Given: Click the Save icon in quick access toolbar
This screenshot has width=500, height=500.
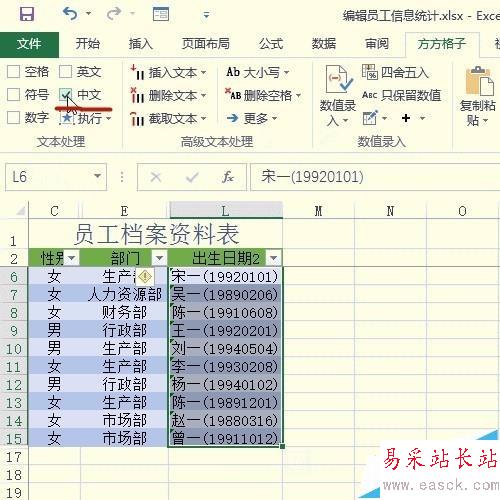Looking at the screenshot, I should (x=27, y=14).
